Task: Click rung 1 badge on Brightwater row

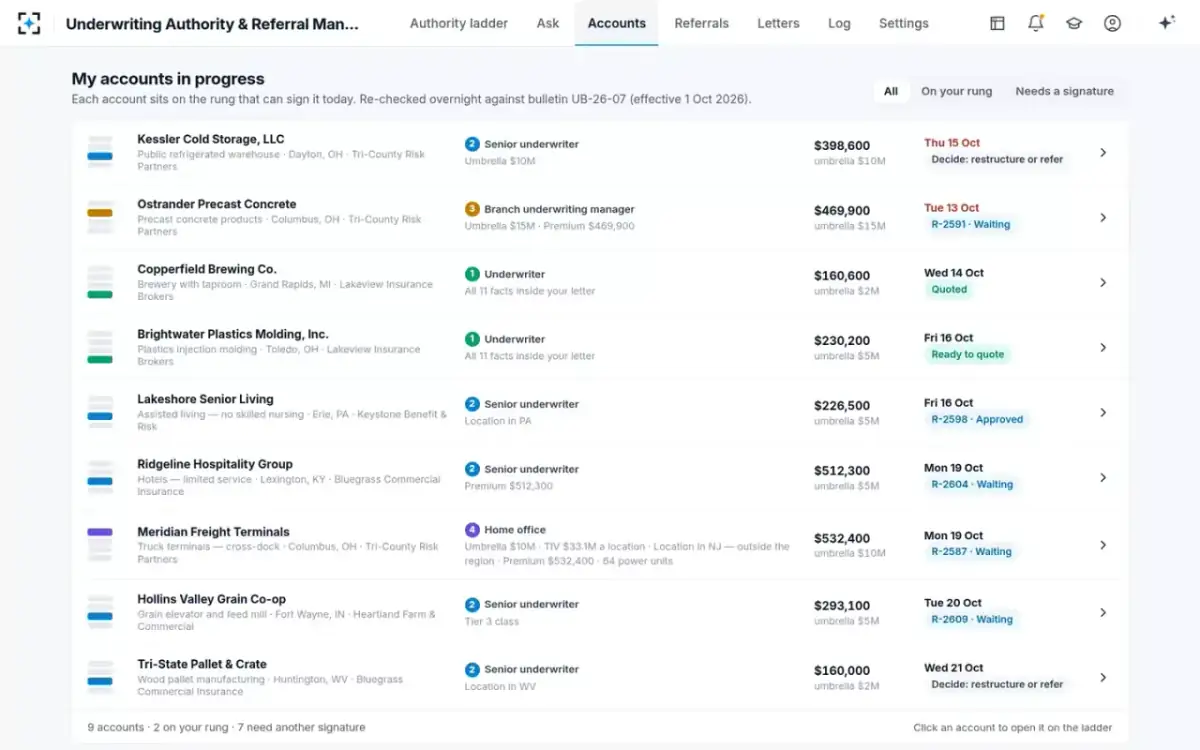Action: [x=472, y=339]
